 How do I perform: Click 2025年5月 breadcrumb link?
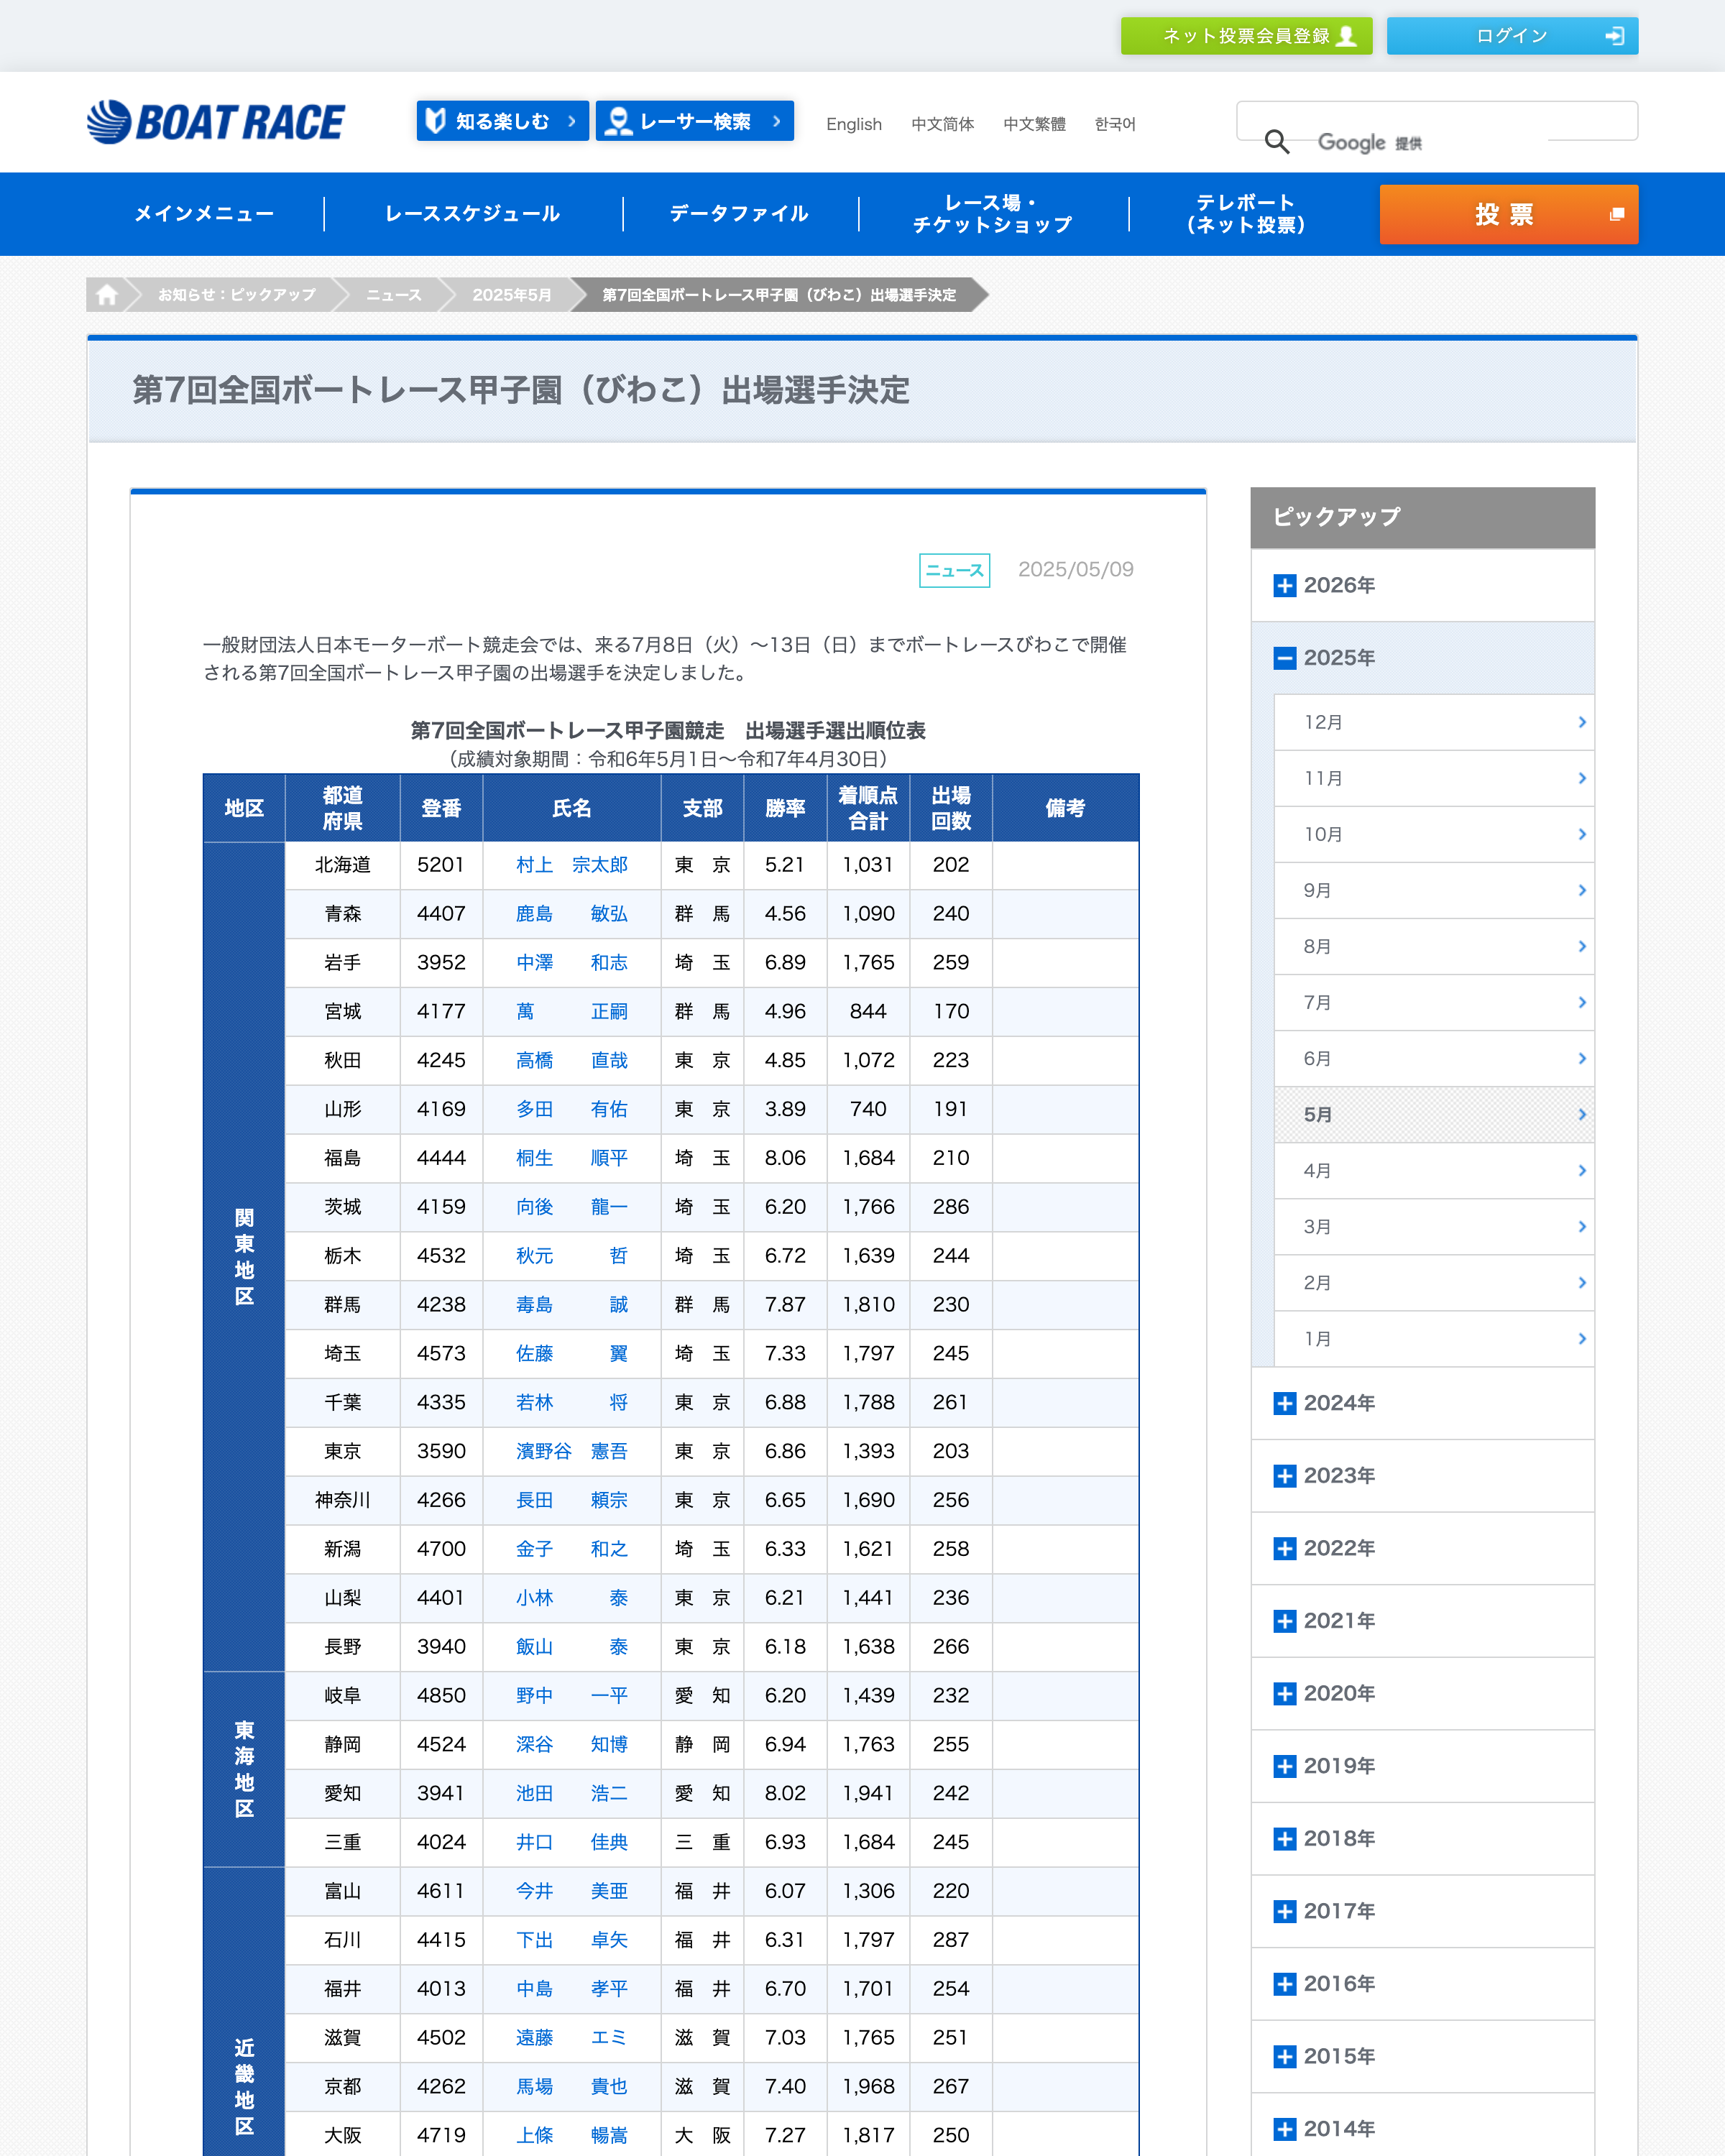512,295
